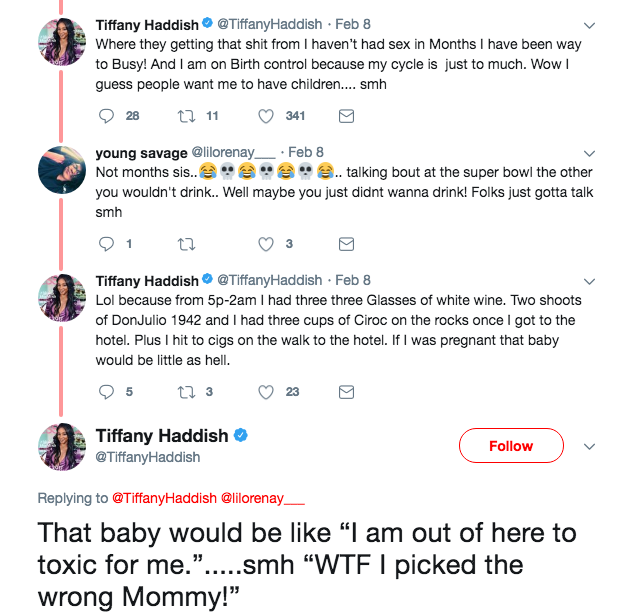Screen dimensions: 631x615
Task: Send first tweet via direct message icon
Action: point(346,116)
